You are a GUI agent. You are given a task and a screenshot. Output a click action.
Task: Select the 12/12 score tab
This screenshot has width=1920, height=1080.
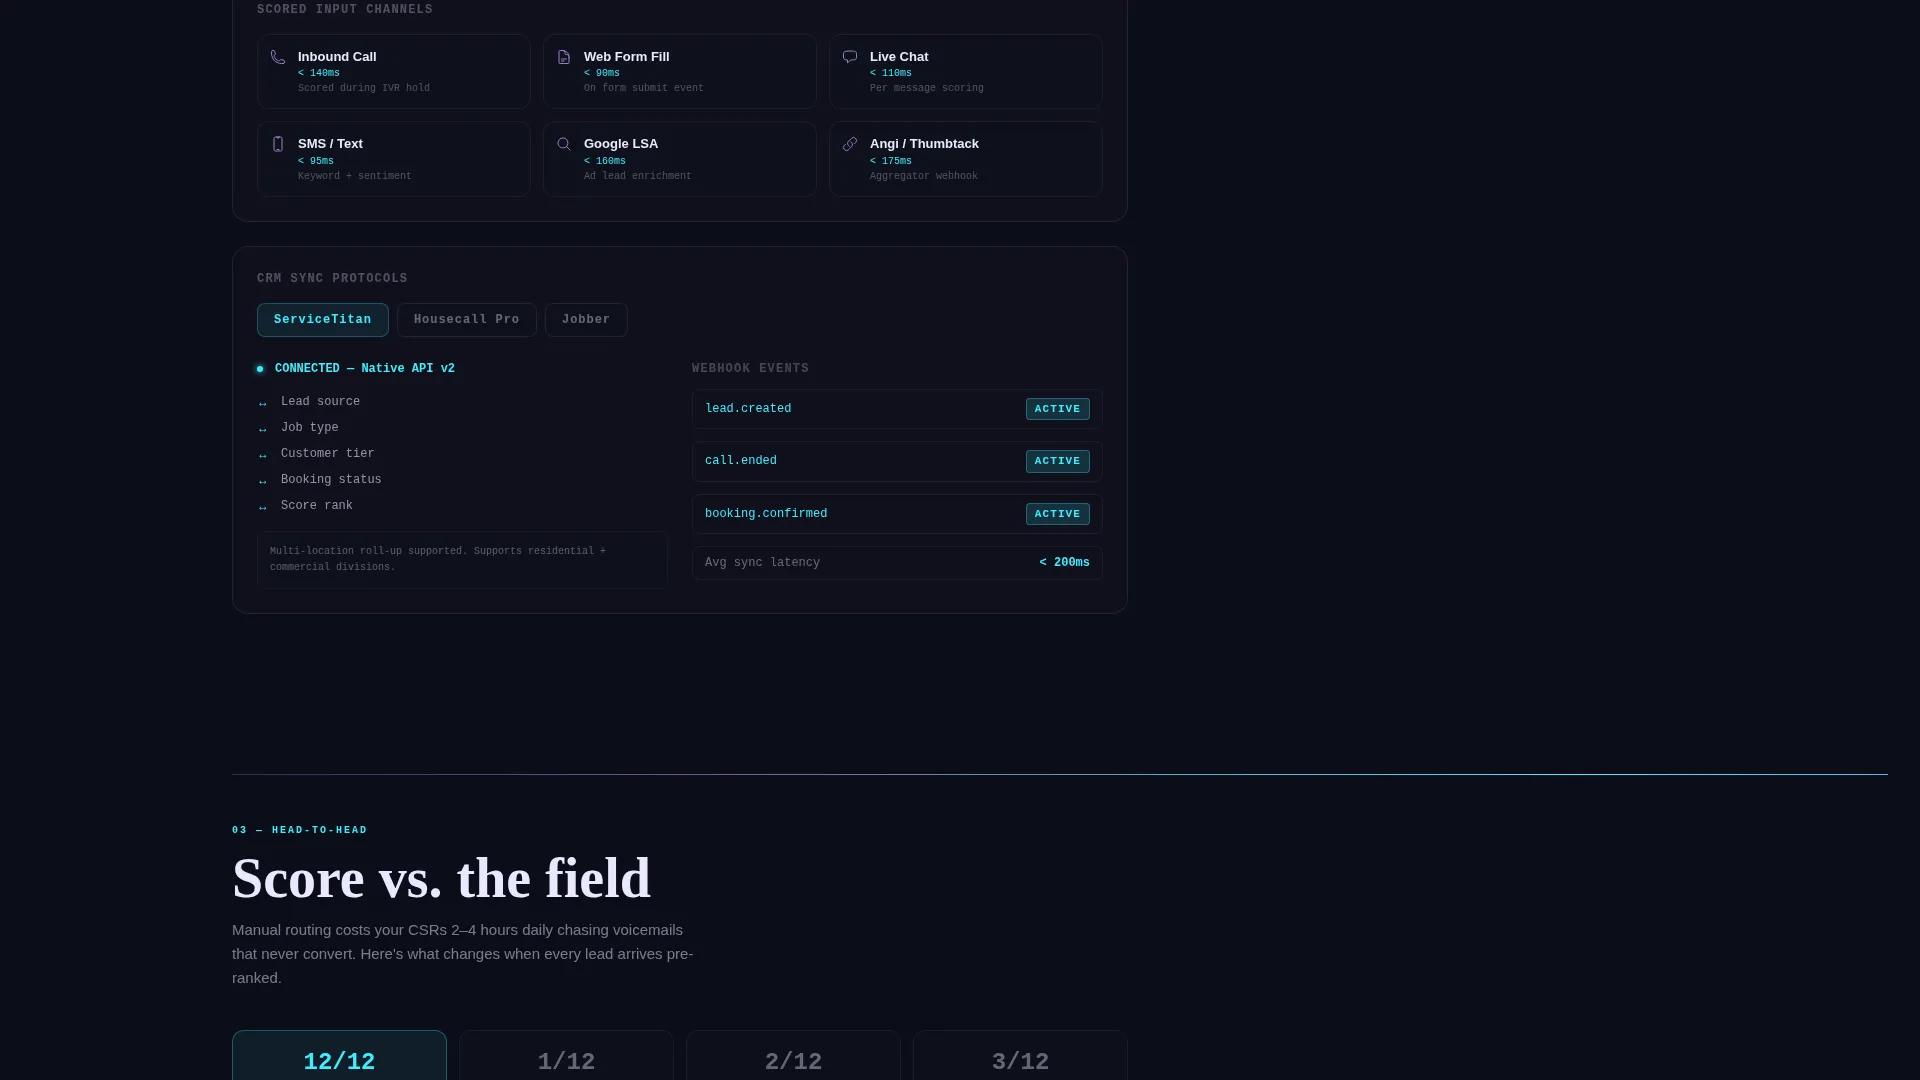pos(339,1056)
